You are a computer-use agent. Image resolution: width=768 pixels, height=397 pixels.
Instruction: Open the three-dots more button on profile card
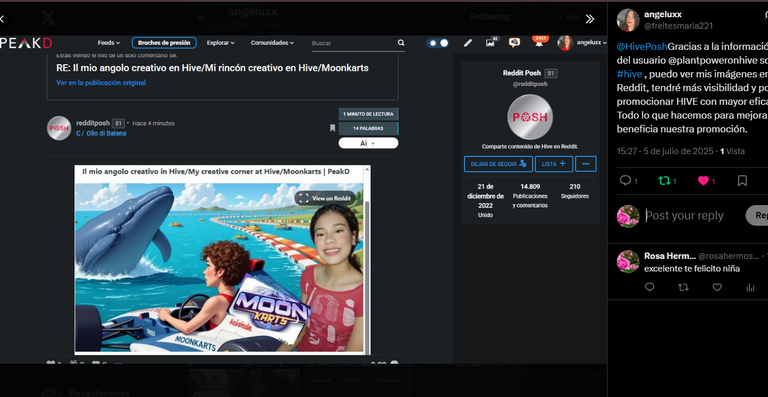pos(586,164)
